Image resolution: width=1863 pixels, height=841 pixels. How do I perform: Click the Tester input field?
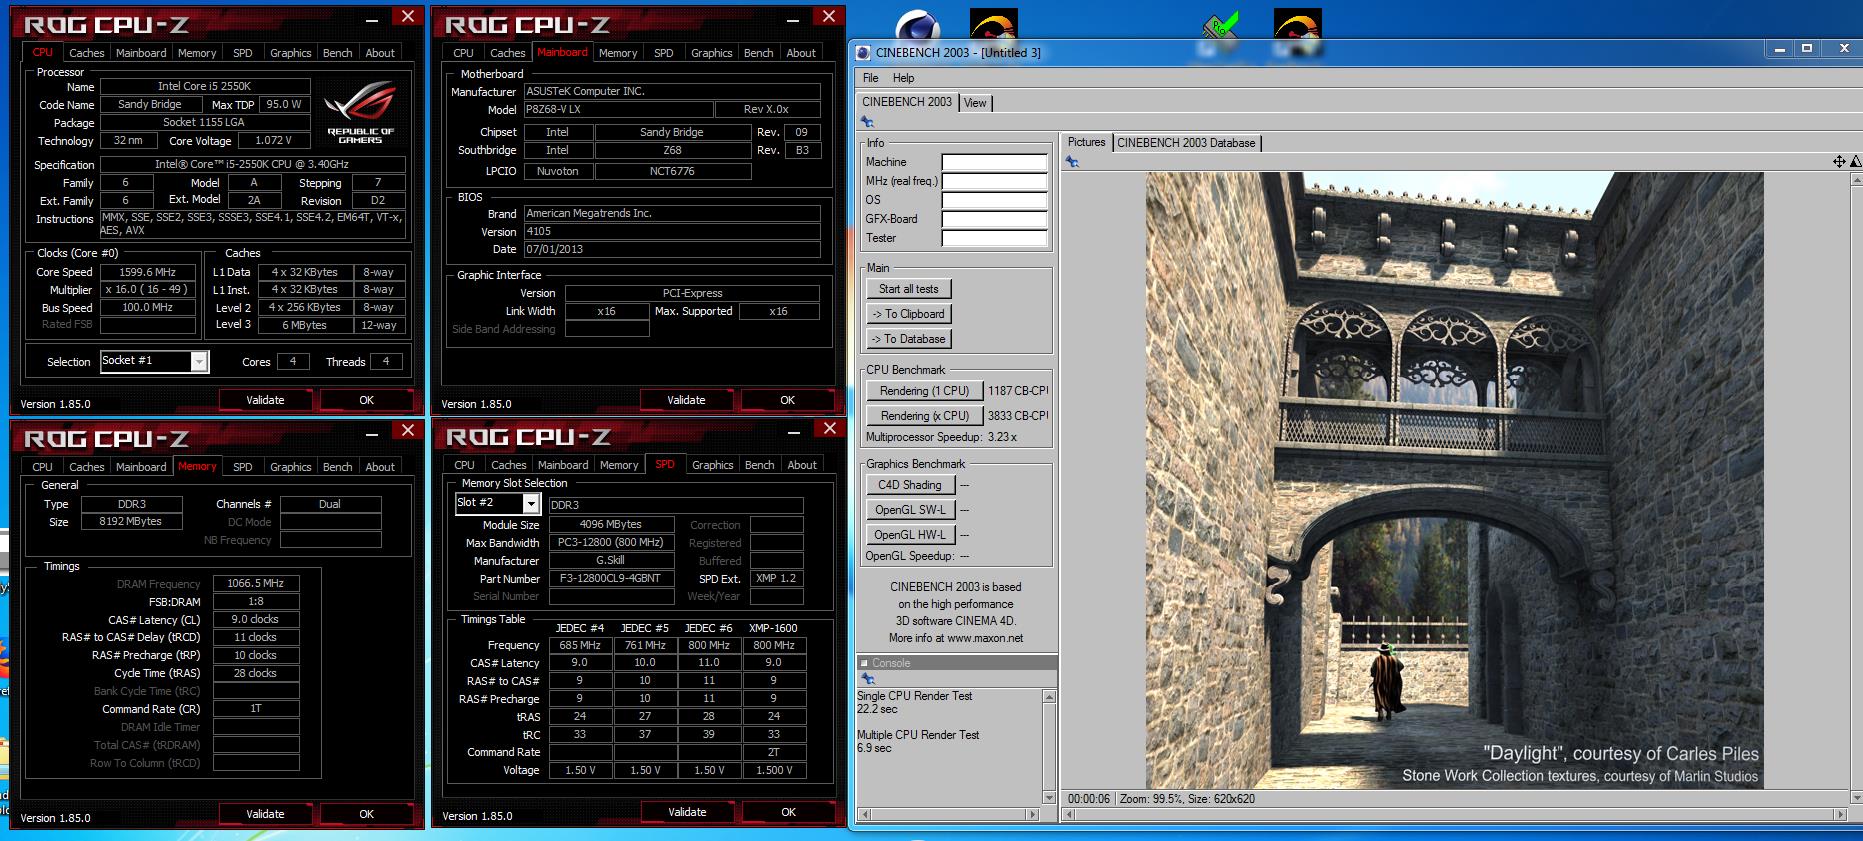[x=995, y=238]
